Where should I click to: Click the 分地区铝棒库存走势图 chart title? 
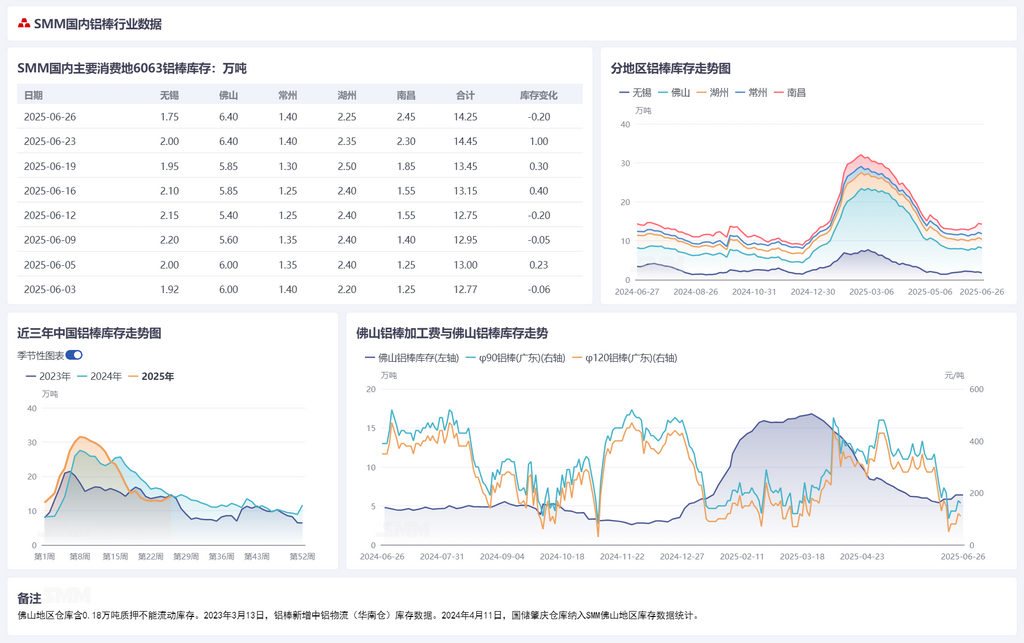point(671,69)
